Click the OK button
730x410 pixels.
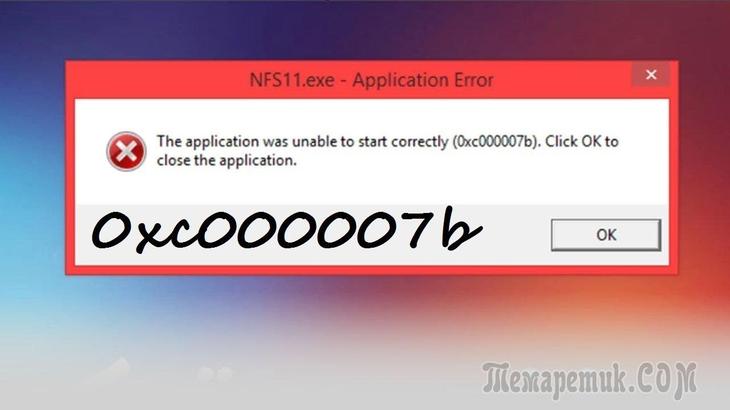click(606, 235)
